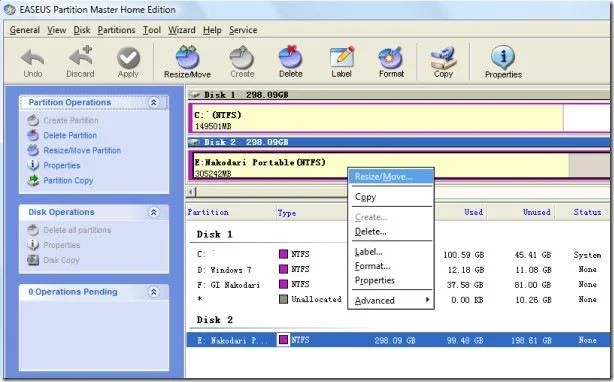Open the View menu
Image resolution: width=614 pixels, height=382 pixels.
(x=57, y=30)
